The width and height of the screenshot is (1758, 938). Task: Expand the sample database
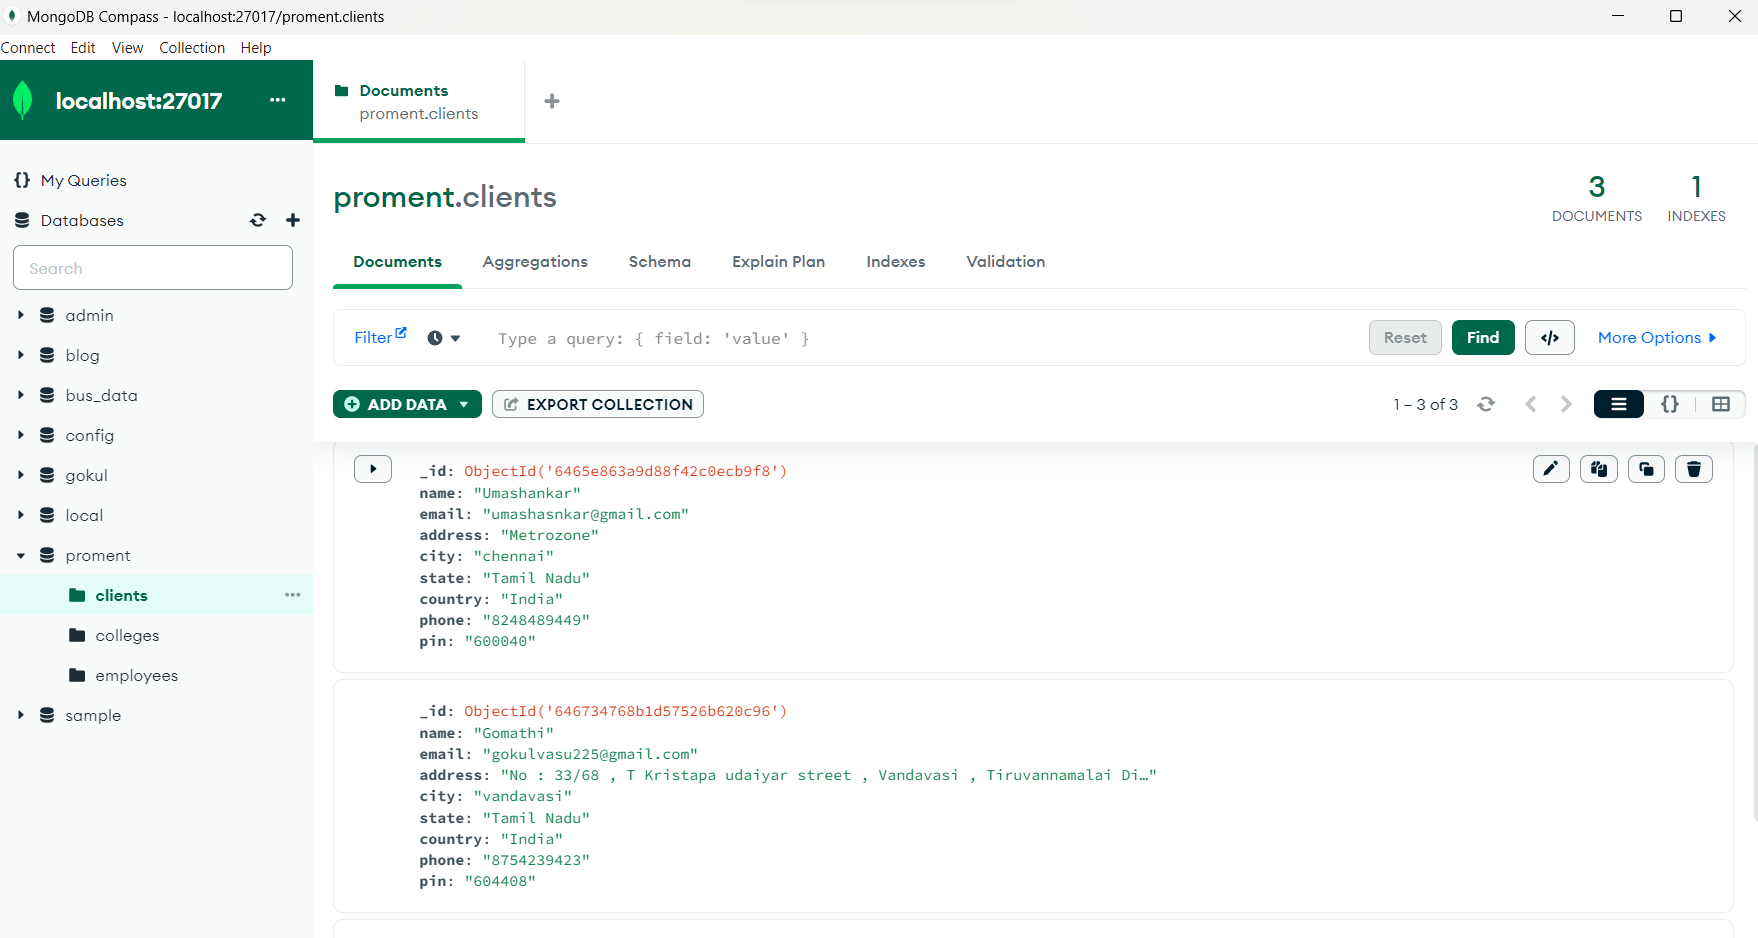[20, 715]
